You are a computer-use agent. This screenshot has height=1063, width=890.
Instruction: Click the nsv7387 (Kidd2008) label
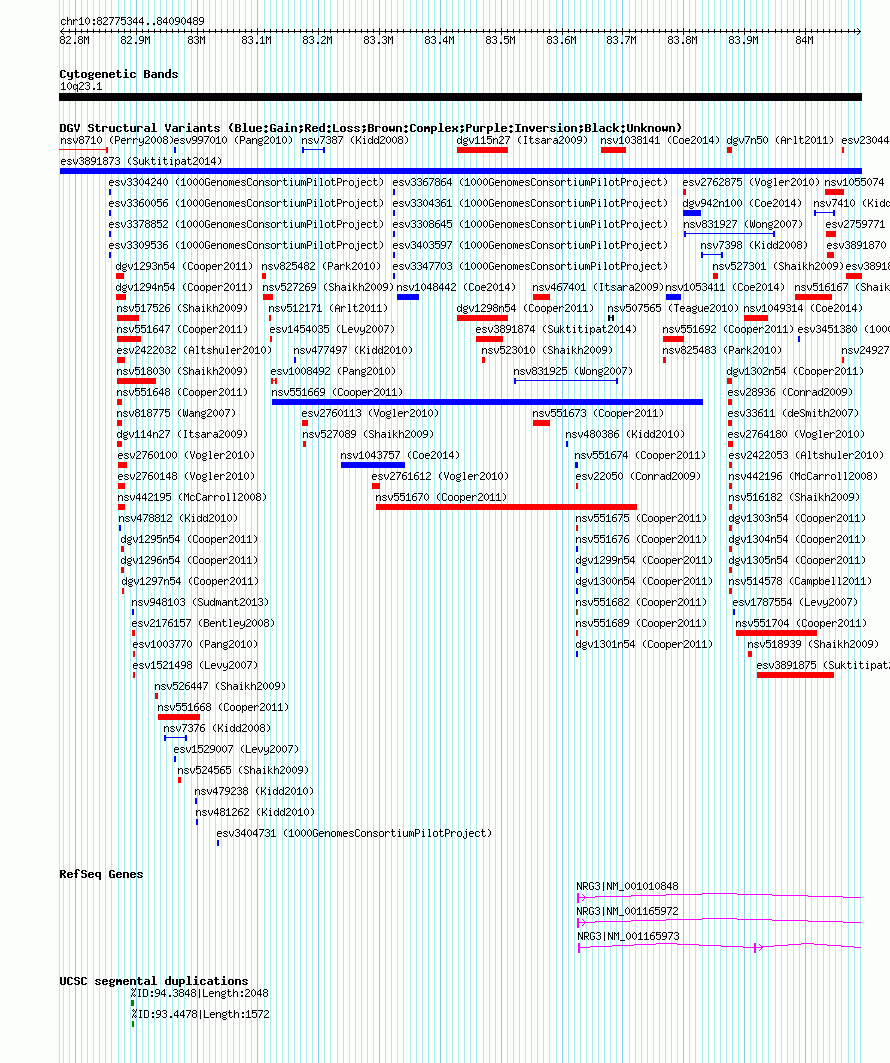coord(355,140)
